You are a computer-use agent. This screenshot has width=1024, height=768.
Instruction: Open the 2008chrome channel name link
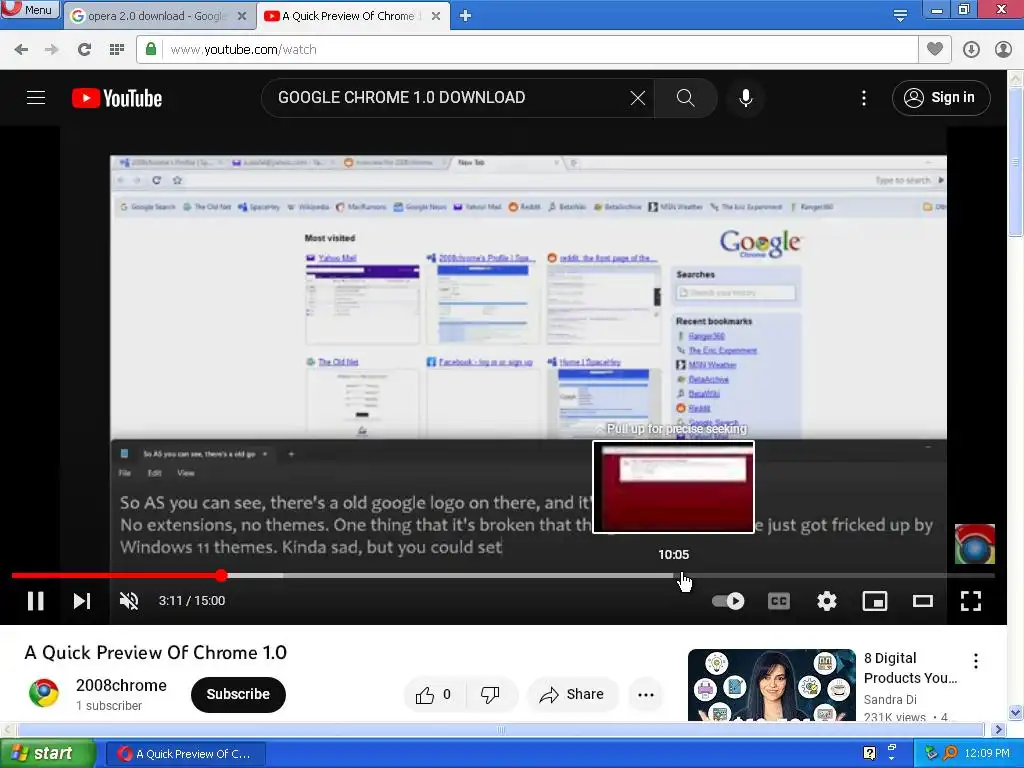point(121,685)
